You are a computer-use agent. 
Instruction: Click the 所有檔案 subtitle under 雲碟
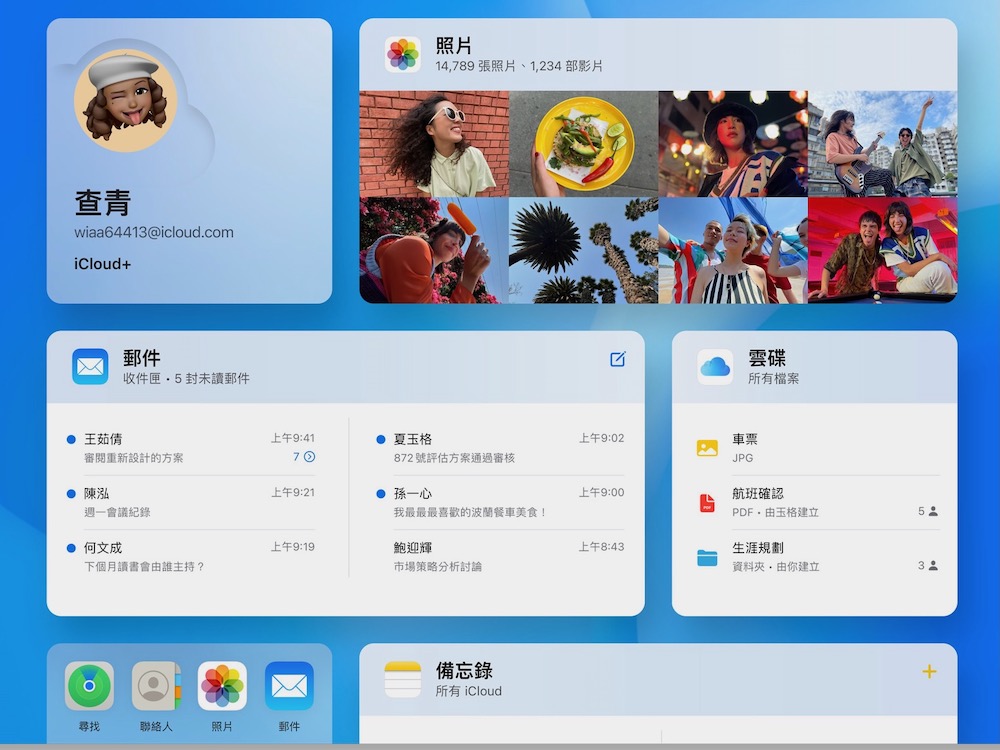coord(773,378)
